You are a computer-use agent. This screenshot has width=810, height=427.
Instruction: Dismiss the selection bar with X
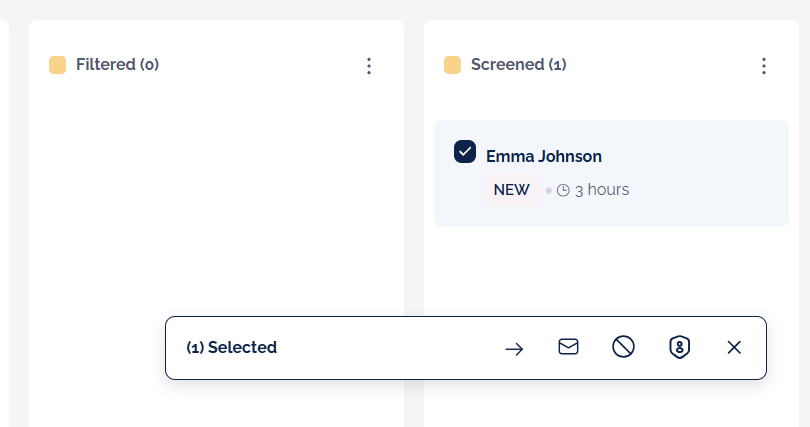[734, 347]
